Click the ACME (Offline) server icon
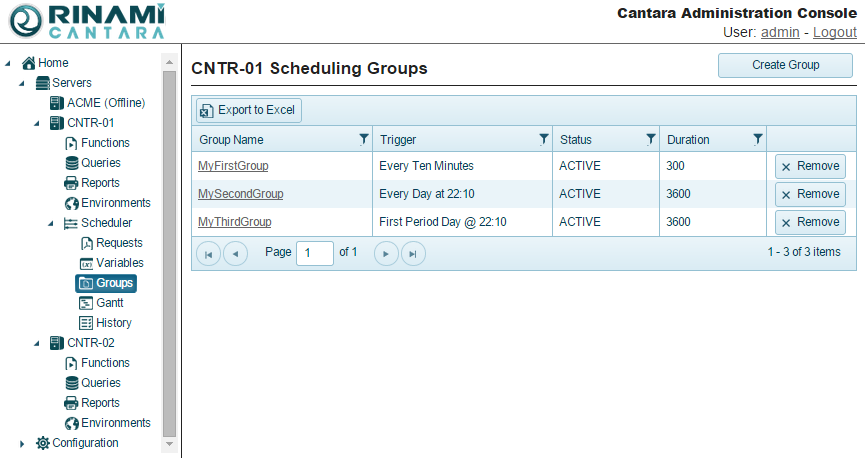 coord(57,103)
